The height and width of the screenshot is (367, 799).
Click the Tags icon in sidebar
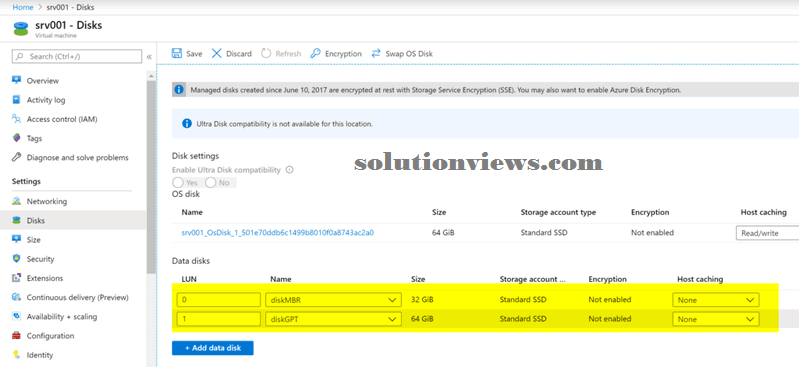(x=17, y=138)
